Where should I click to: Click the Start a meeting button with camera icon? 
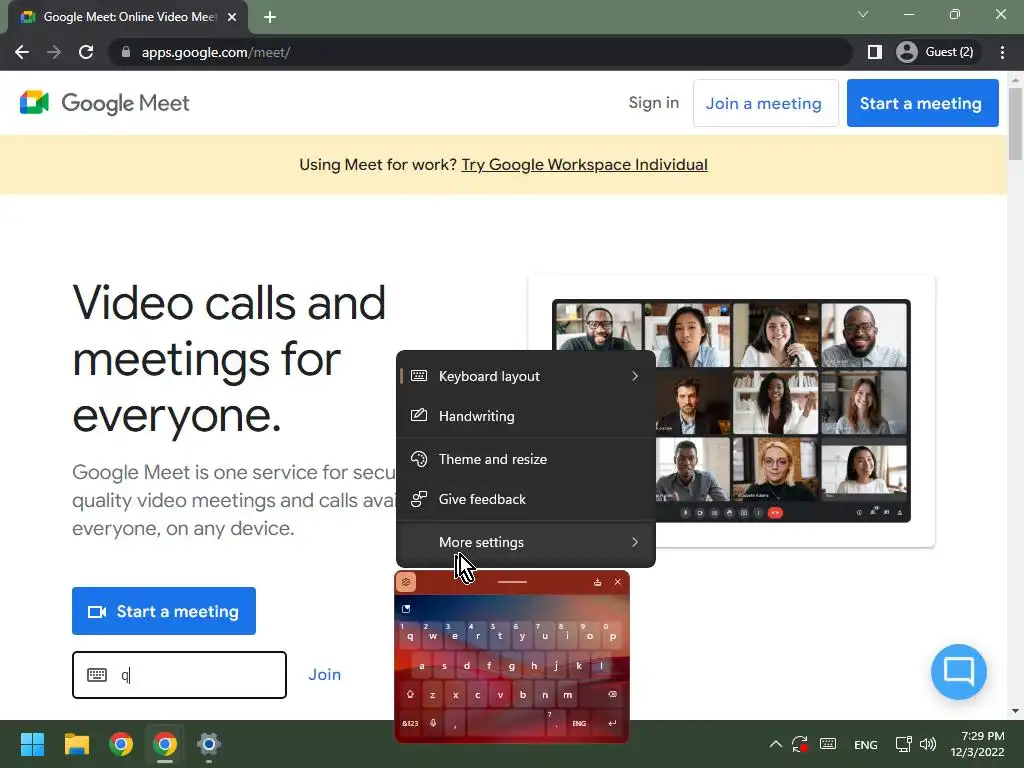pos(164,611)
